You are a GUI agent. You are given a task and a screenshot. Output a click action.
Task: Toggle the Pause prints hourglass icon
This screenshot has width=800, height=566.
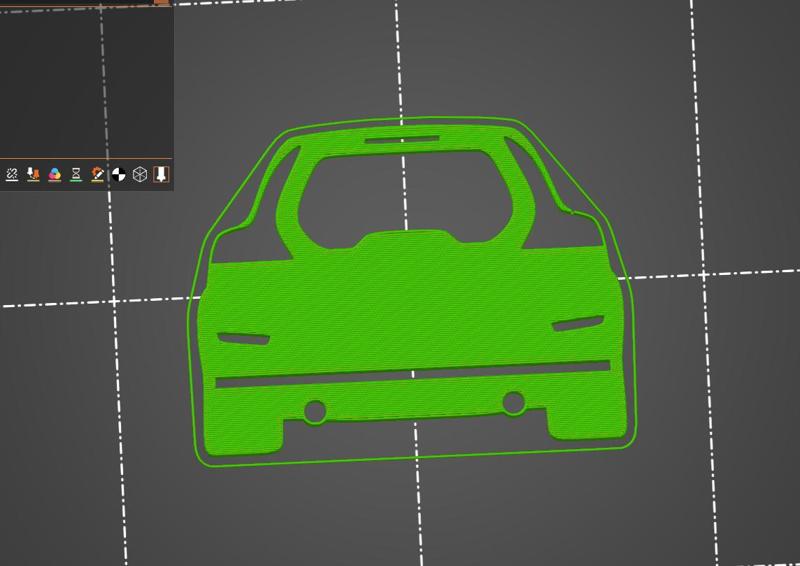76,175
